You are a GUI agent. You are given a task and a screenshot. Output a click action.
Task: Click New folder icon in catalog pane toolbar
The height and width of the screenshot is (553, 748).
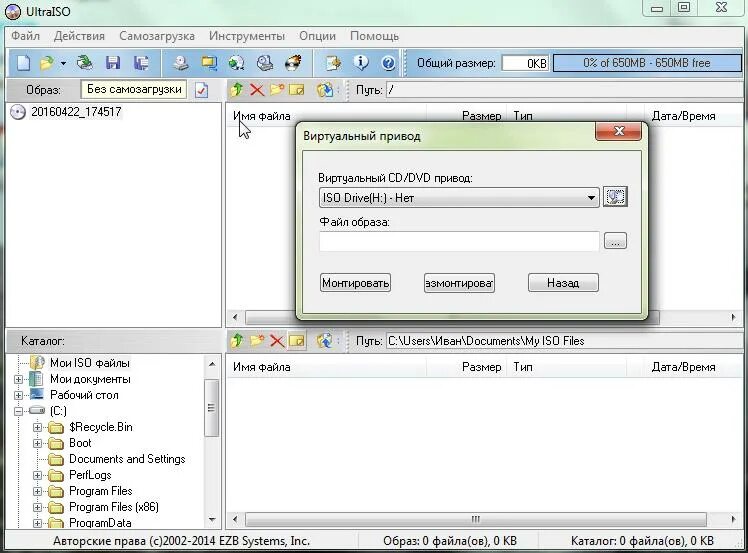point(257,341)
